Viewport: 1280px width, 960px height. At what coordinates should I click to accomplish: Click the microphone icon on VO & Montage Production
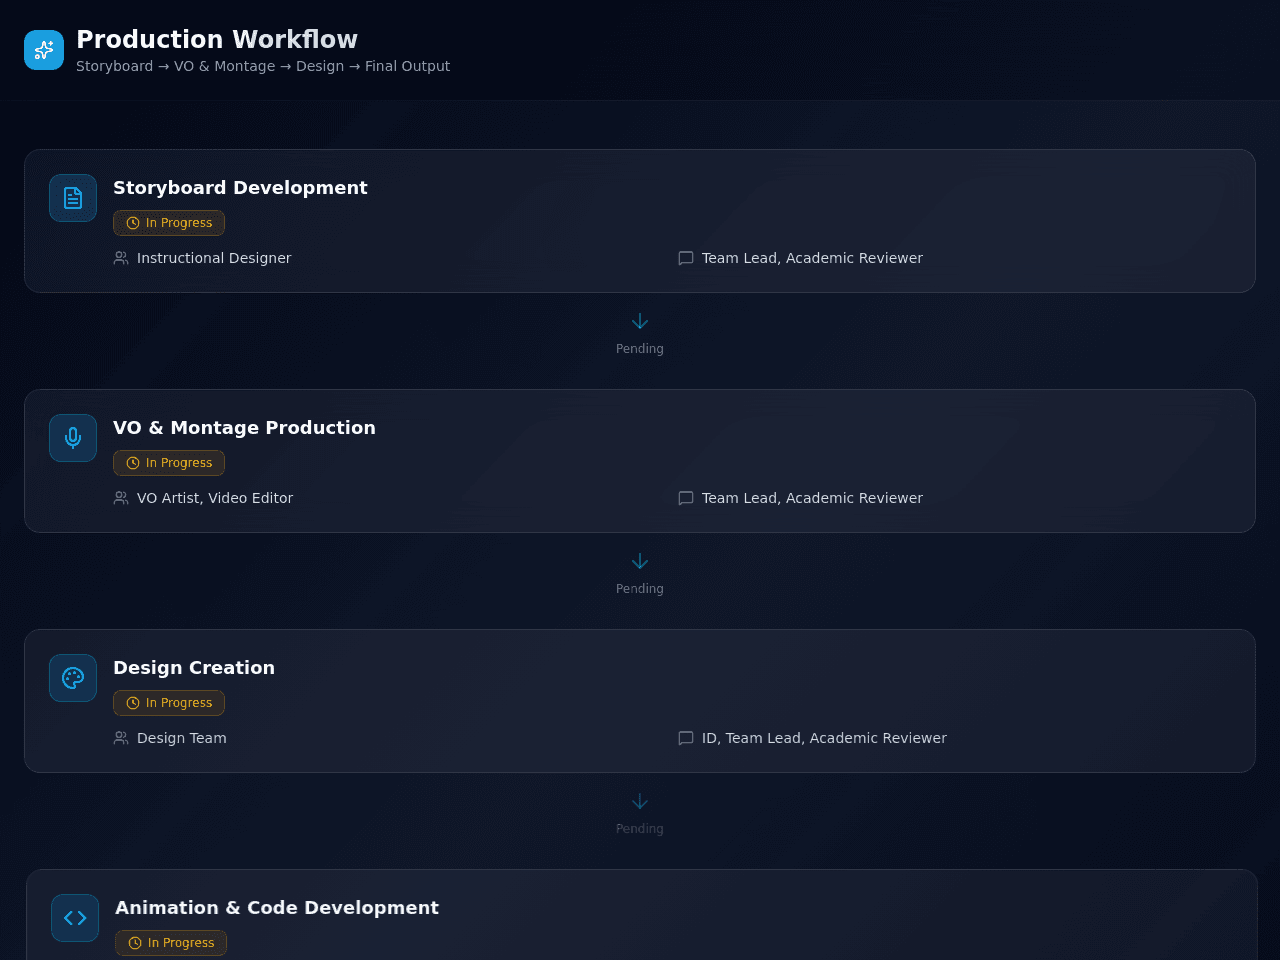(x=73, y=438)
